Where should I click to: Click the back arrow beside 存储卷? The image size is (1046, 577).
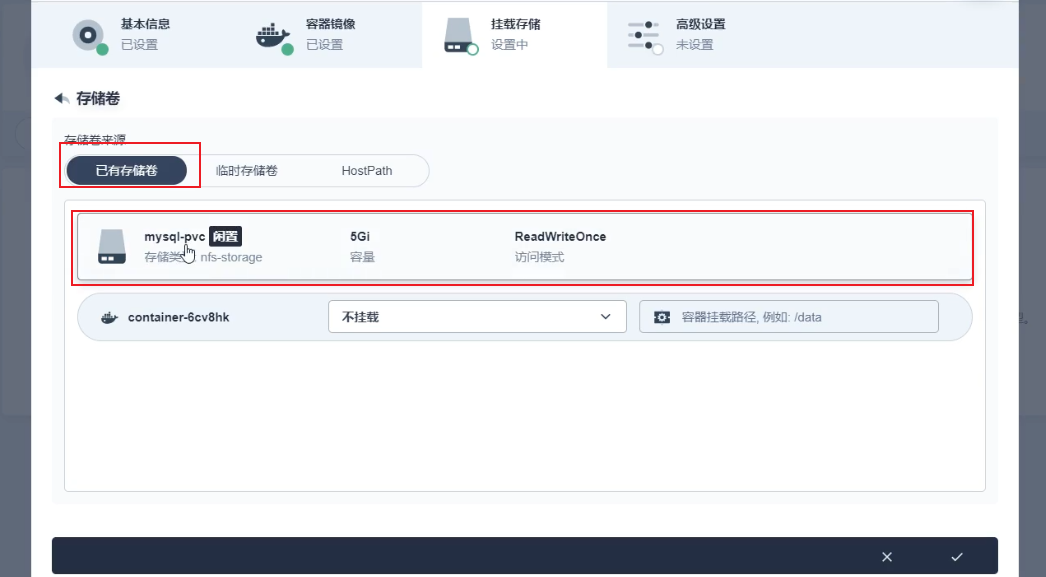[62, 99]
